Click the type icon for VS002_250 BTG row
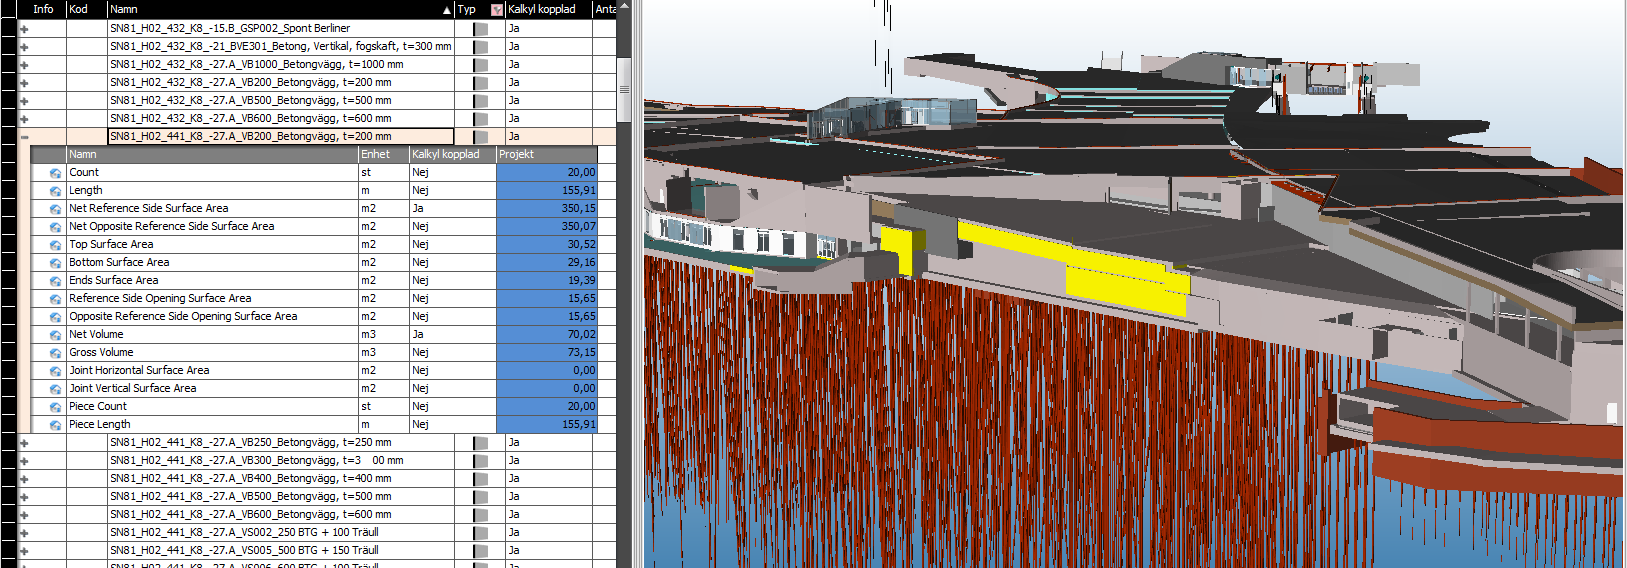1627x568 pixels. click(480, 533)
